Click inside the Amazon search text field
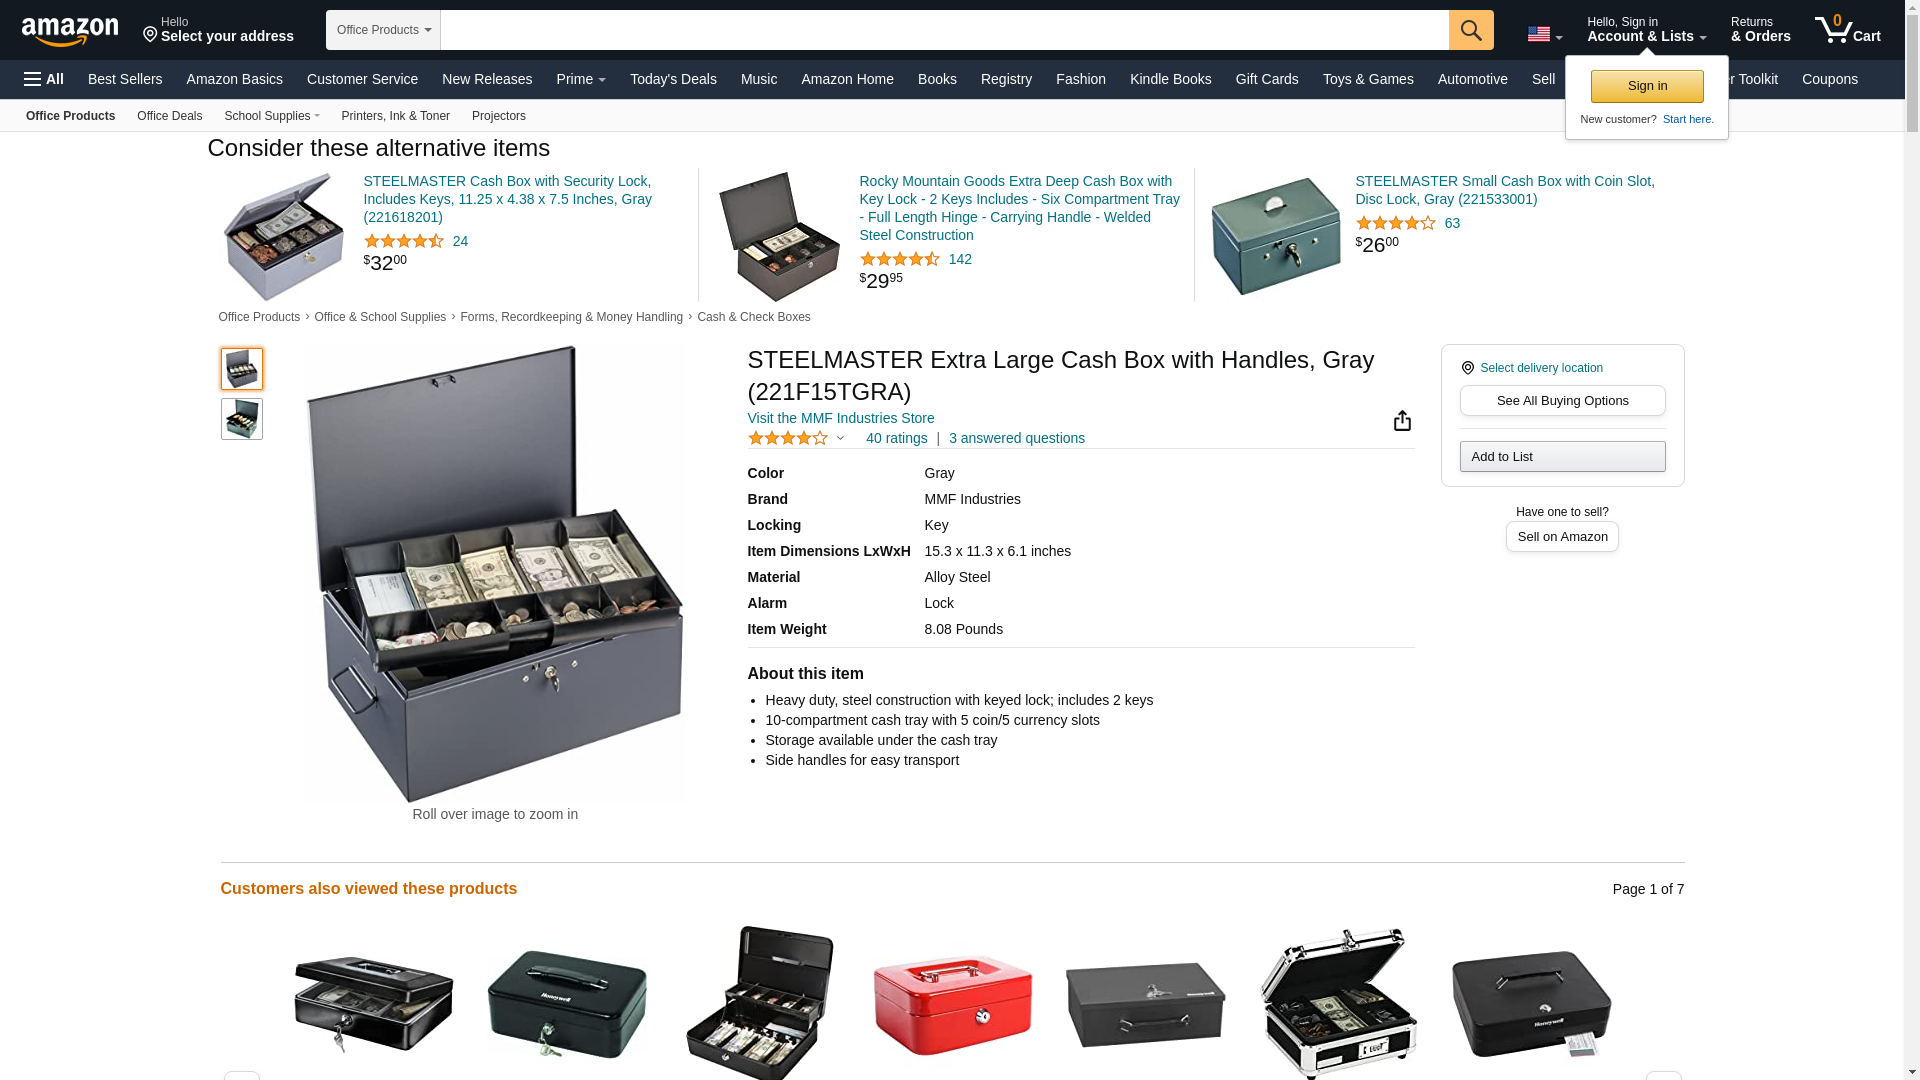This screenshot has width=1920, height=1080. [944, 30]
